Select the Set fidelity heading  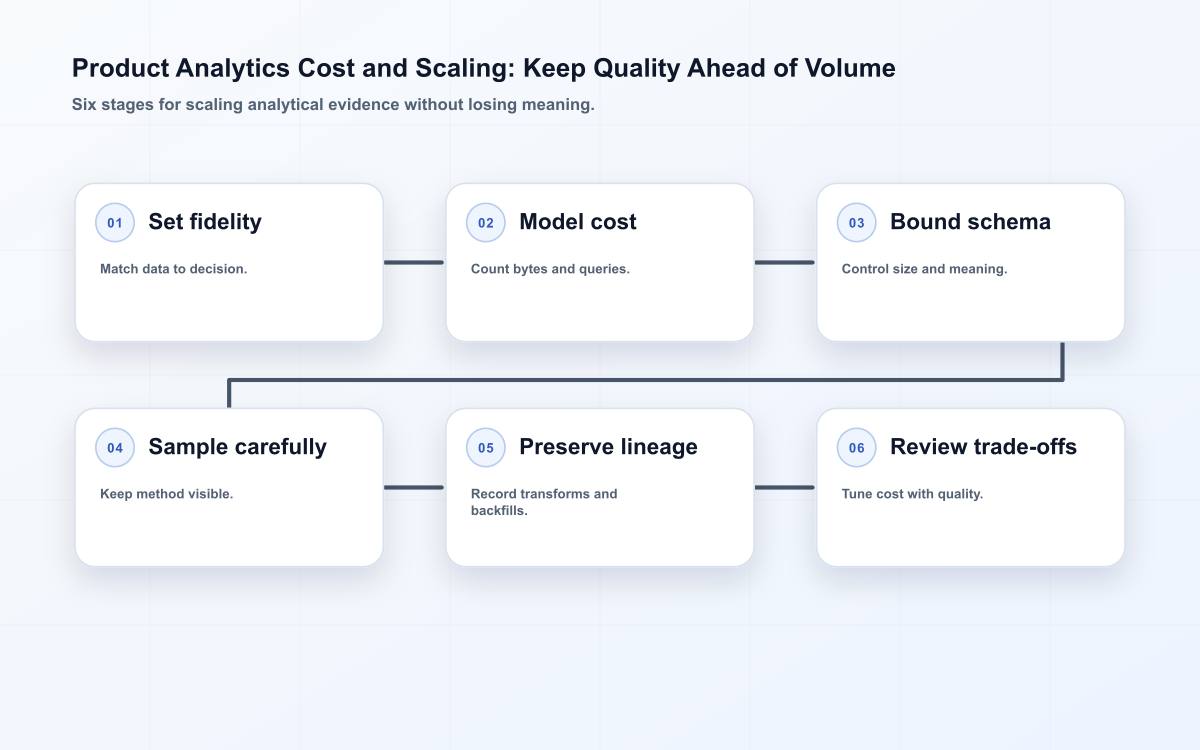click(205, 222)
